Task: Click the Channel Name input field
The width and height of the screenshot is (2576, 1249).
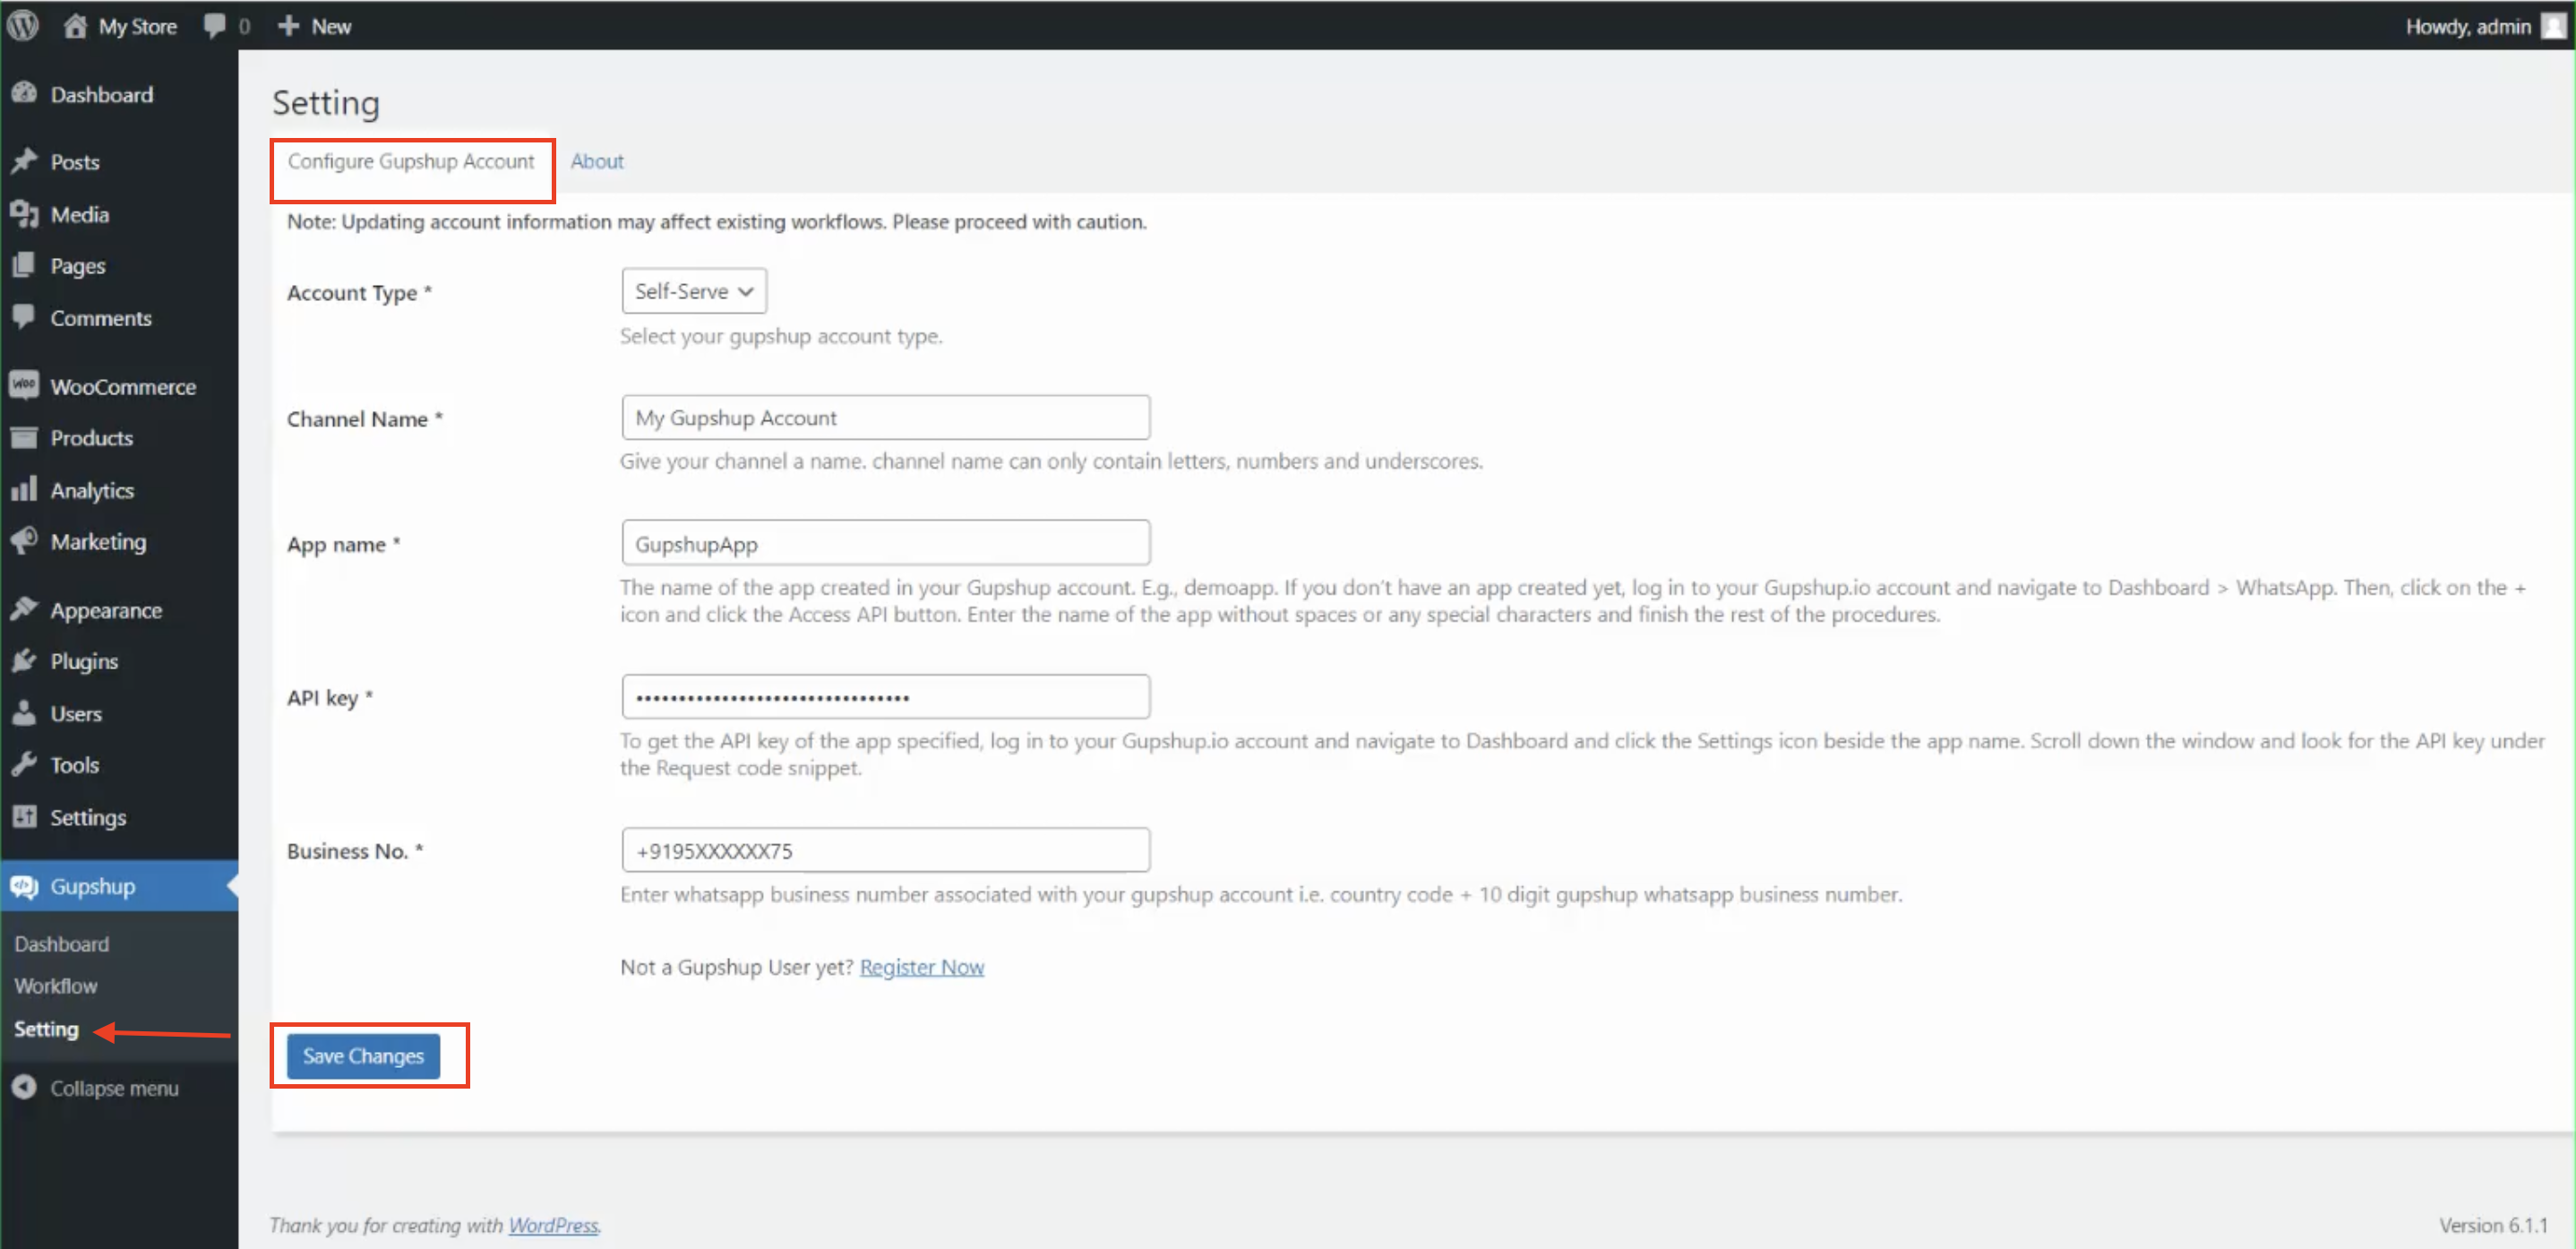Action: 884,418
